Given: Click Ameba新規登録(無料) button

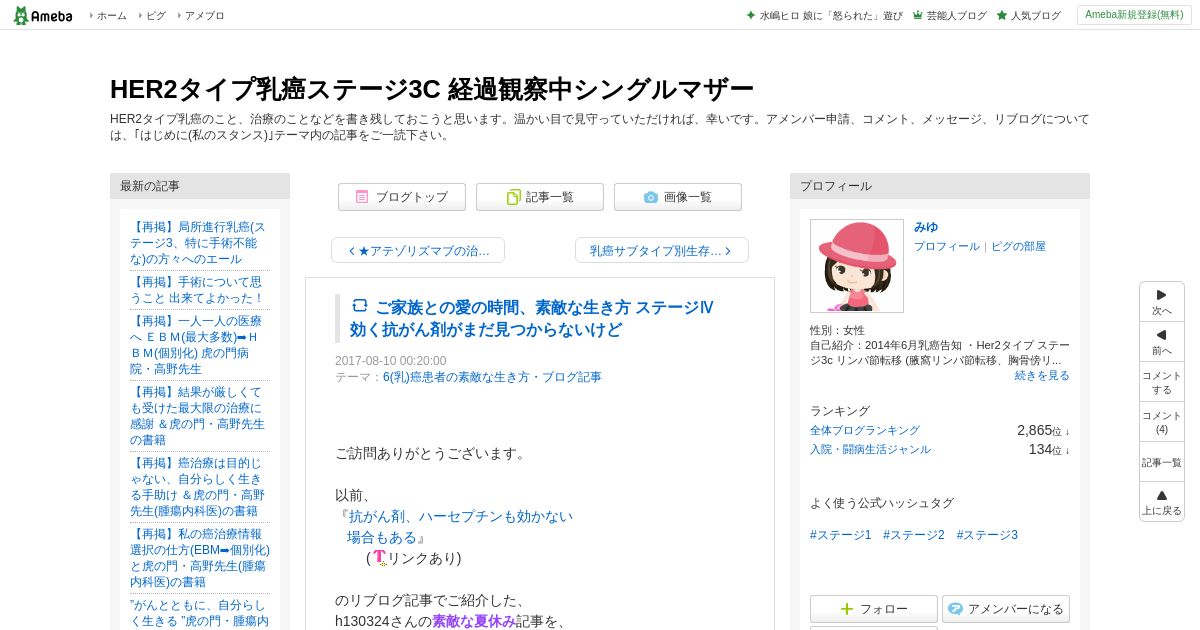Looking at the screenshot, I should click(x=1134, y=15).
